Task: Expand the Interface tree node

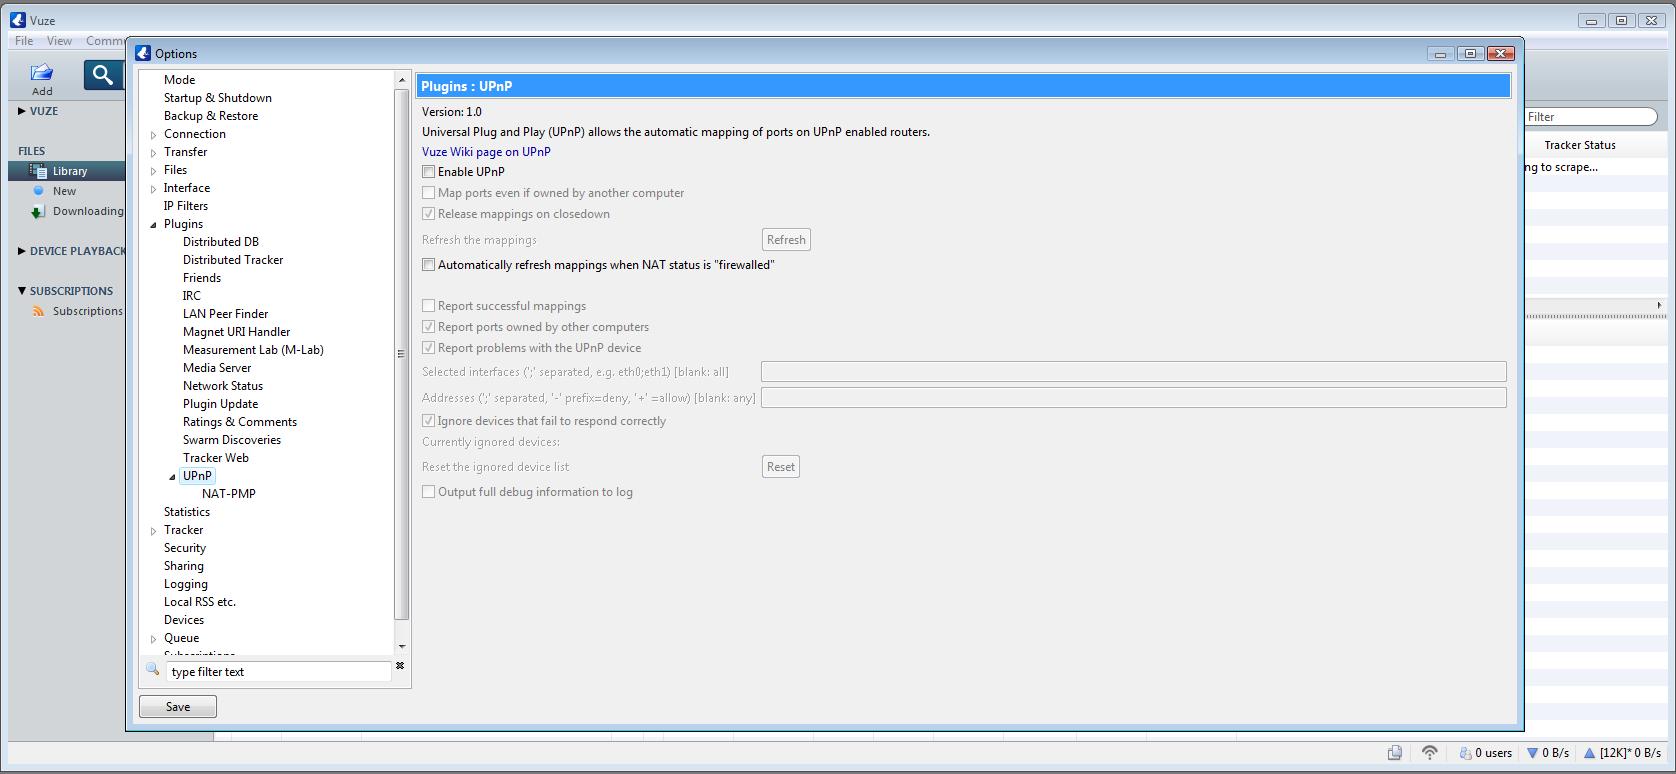Action: (x=154, y=189)
